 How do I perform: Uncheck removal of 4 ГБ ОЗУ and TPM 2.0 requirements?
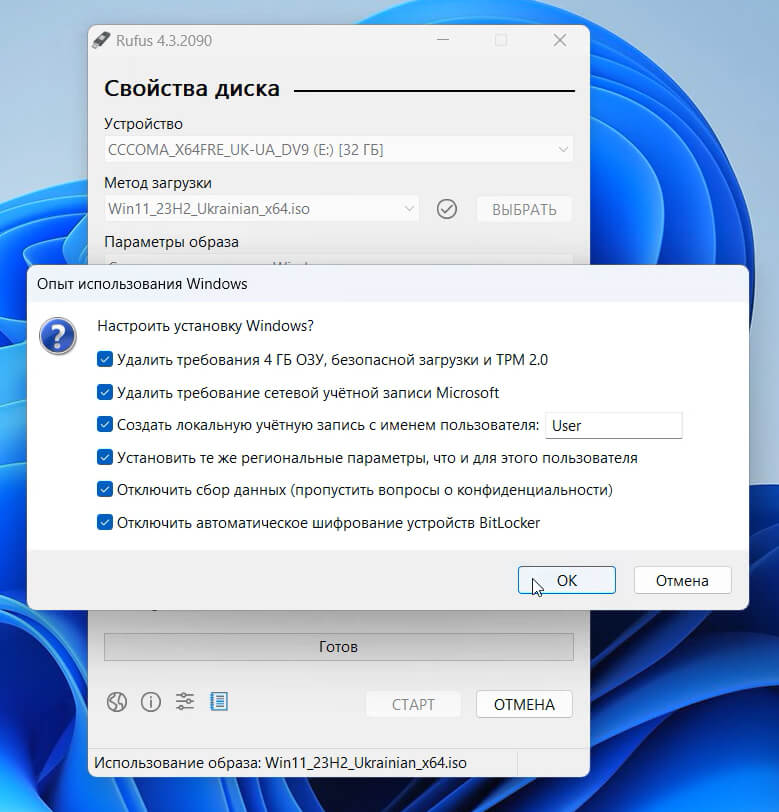(105, 359)
